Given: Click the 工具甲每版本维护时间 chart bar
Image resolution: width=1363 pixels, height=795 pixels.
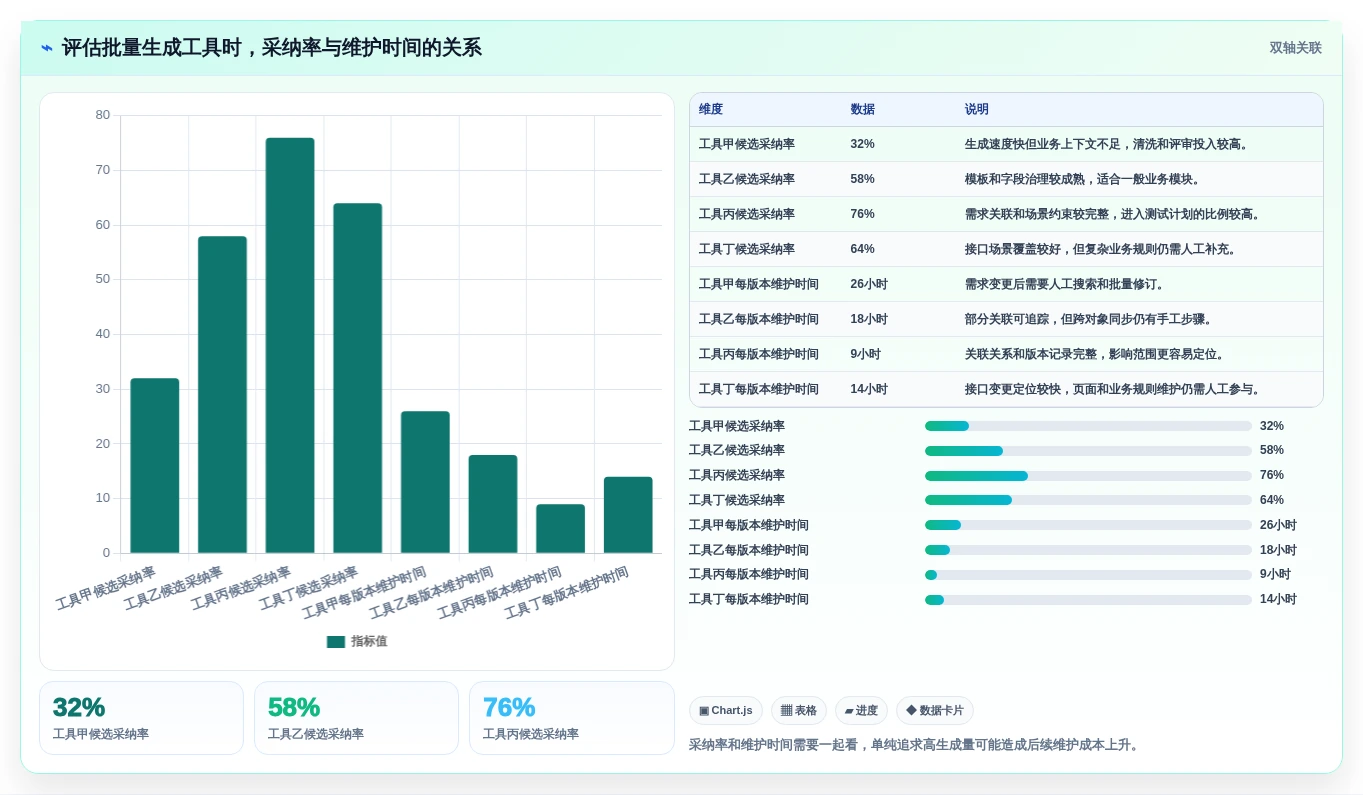Looking at the screenshot, I should click(x=425, y=482).
